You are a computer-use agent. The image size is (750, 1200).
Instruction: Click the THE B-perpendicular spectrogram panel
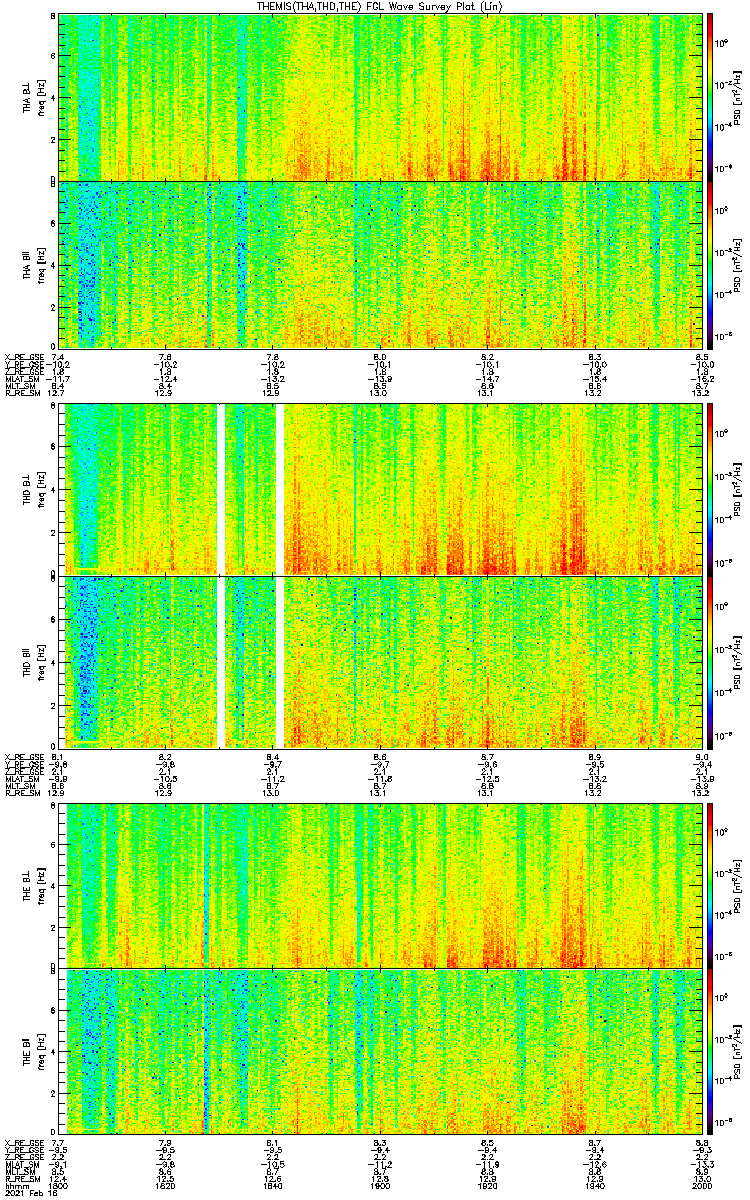tap(381, 885)
